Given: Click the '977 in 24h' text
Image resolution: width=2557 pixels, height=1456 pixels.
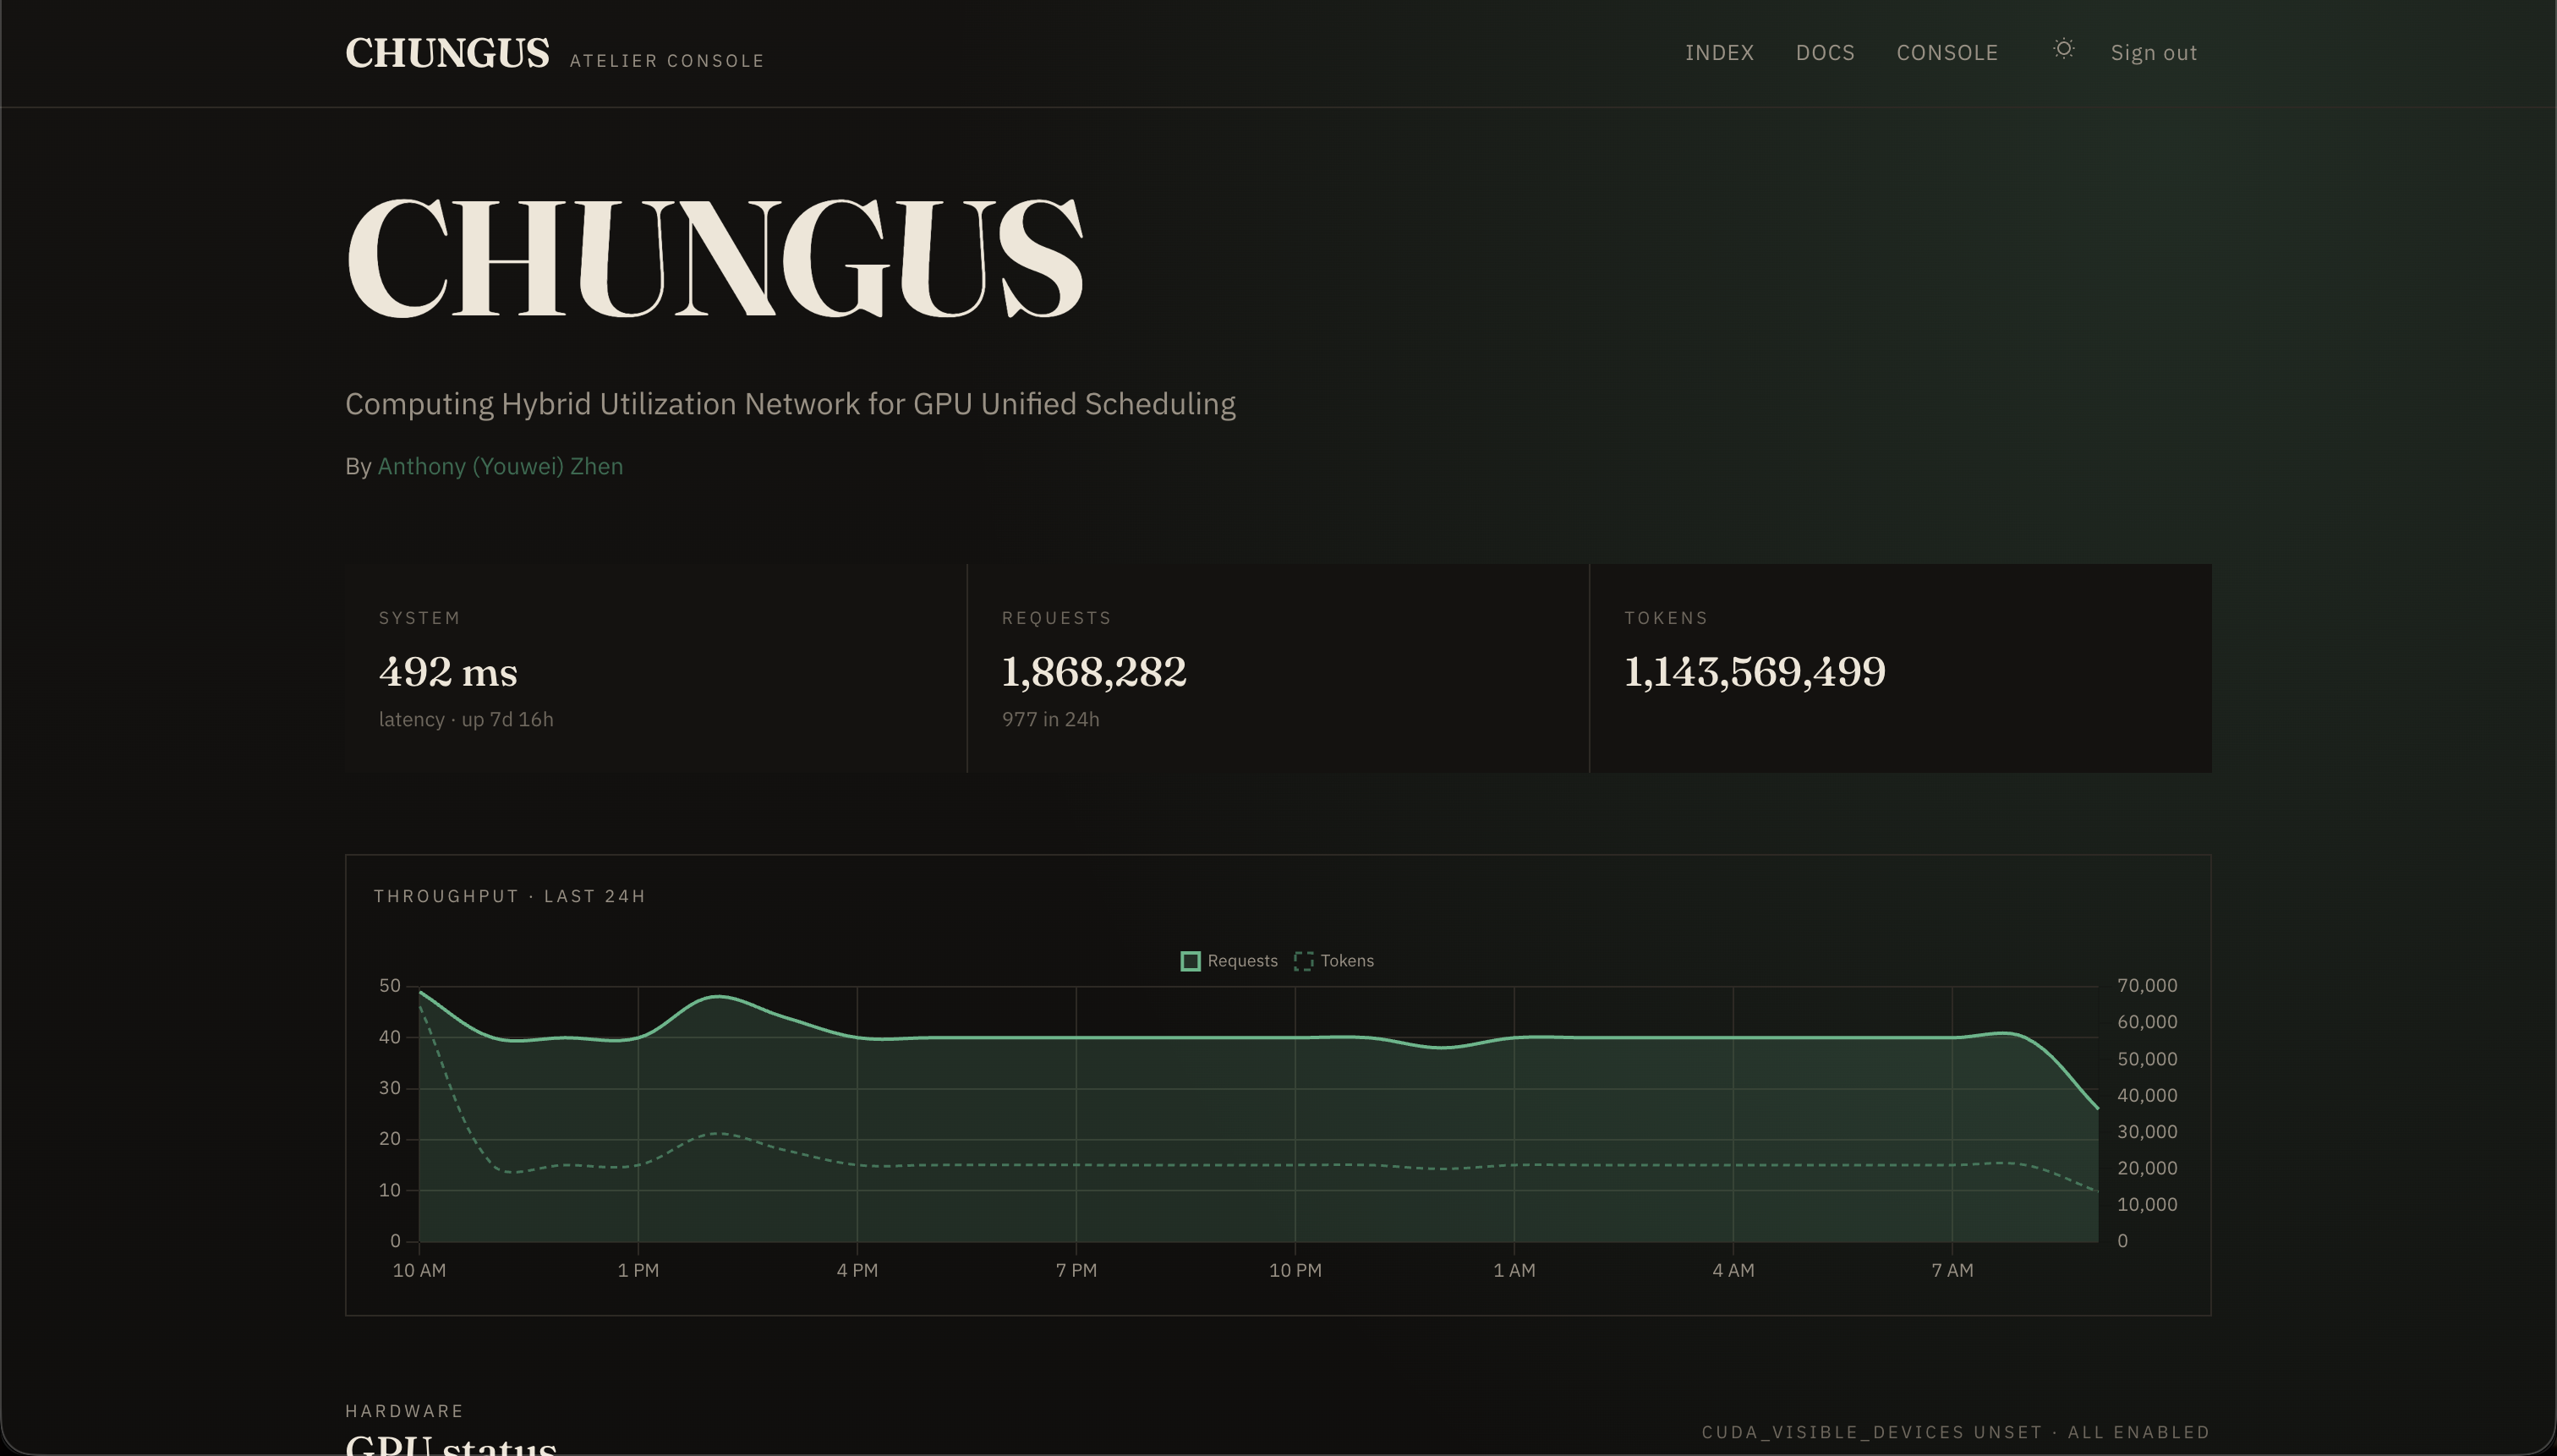Looking at the screenshot, I should tap(1051, 720).
